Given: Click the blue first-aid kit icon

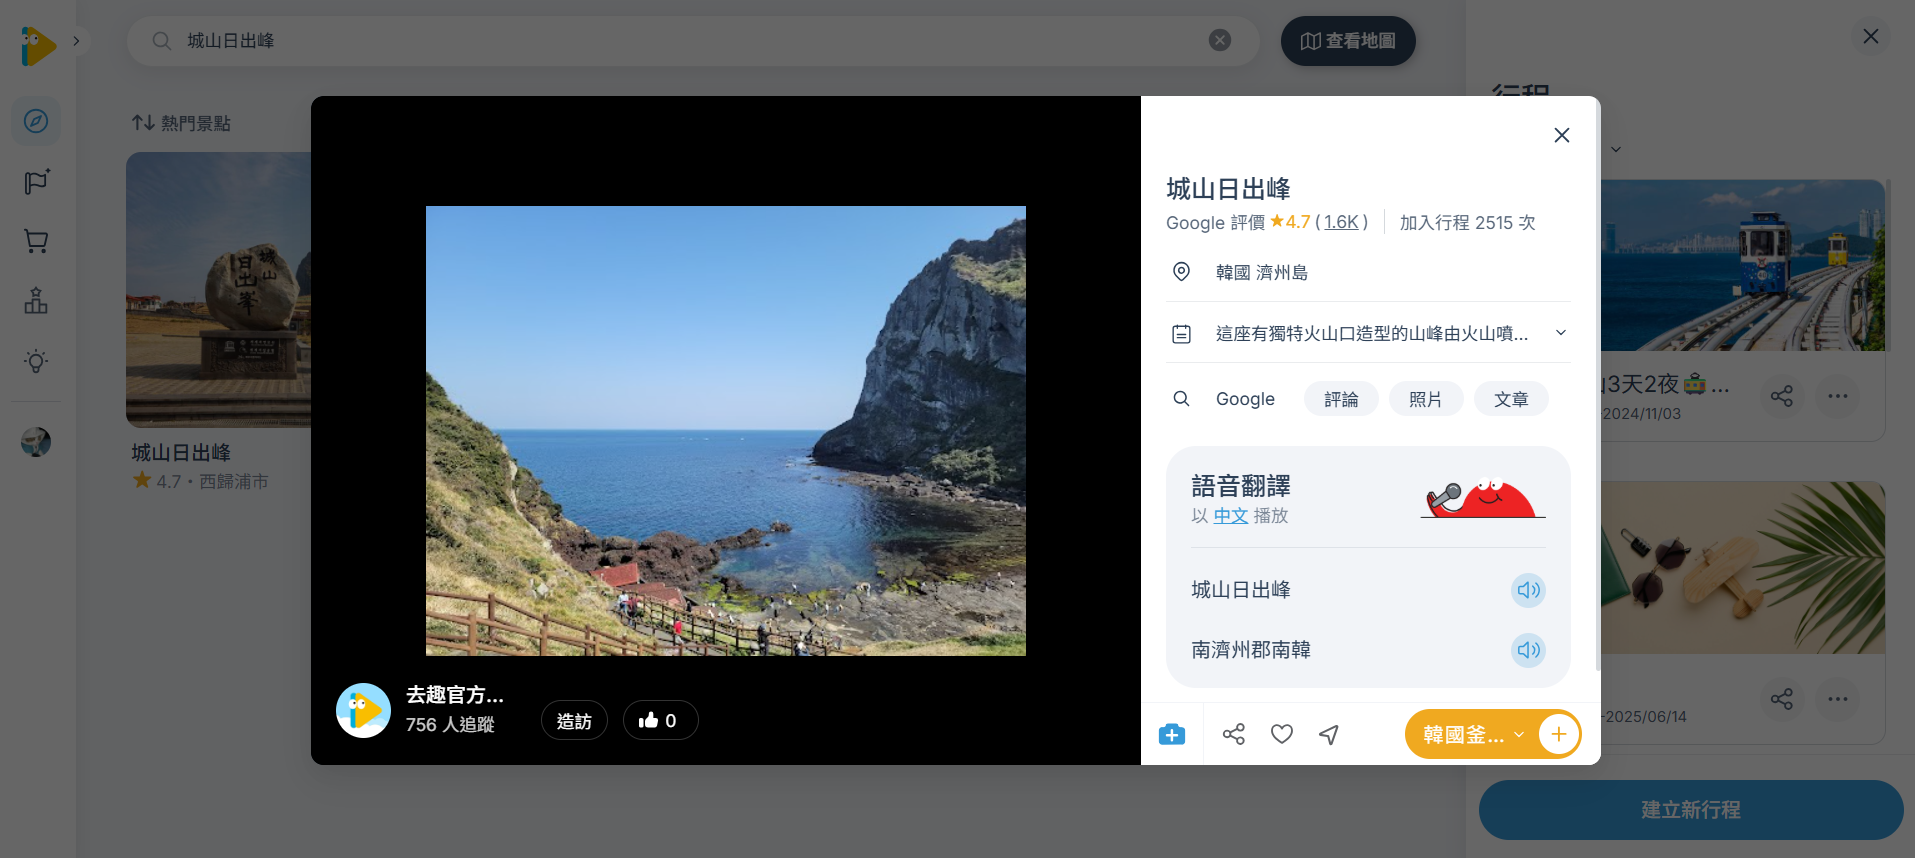Looking at the screenshot, I should 1172,735.
